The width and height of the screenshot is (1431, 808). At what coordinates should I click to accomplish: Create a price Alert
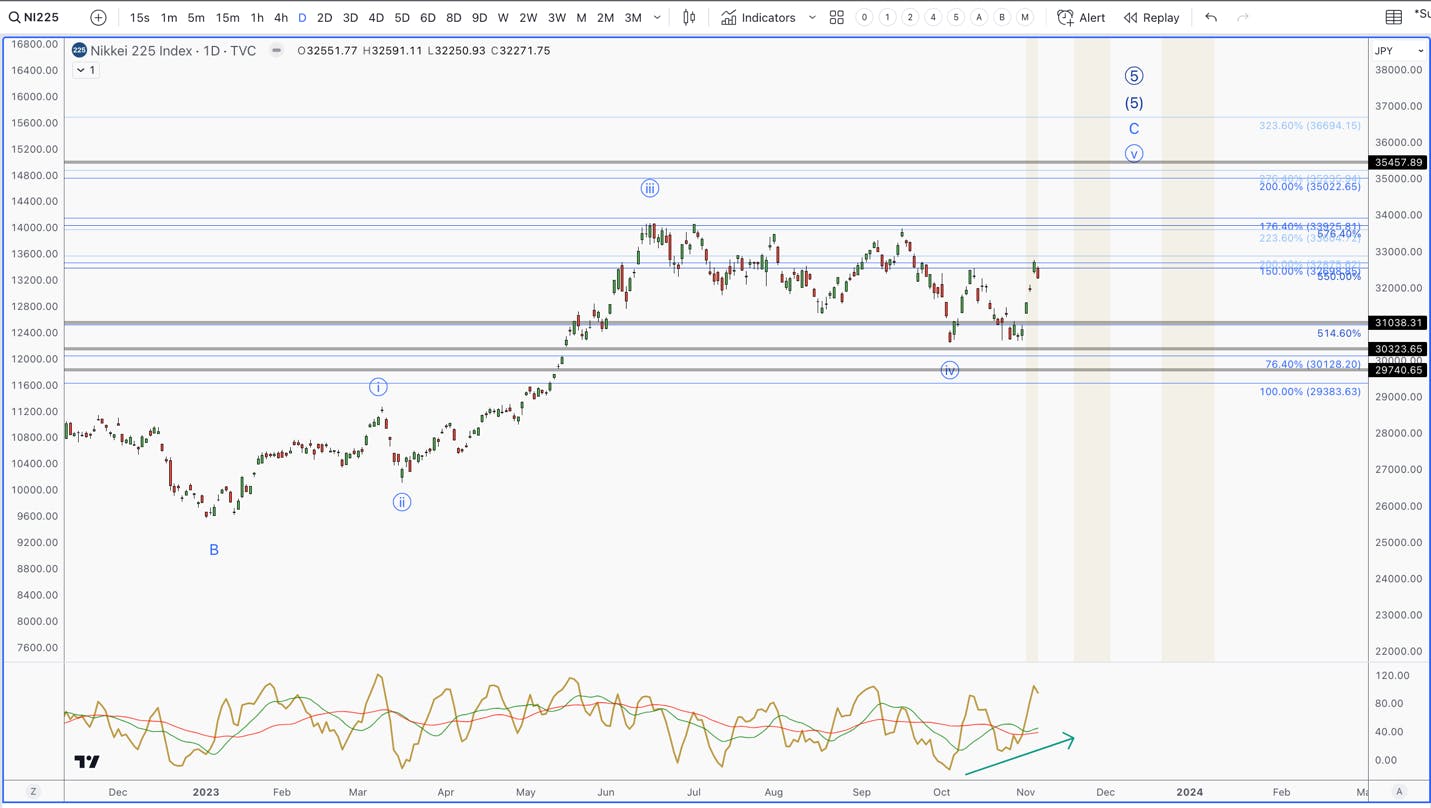tap(1081, 17)
